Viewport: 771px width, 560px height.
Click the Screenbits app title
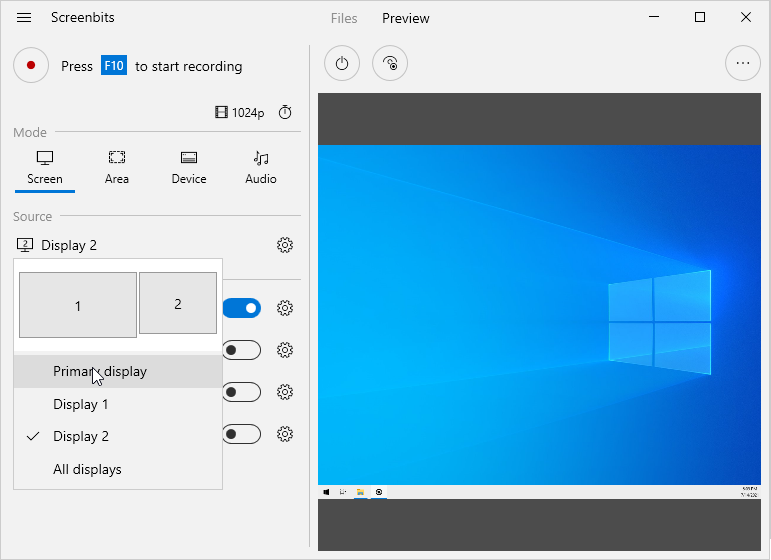[83, 18]
